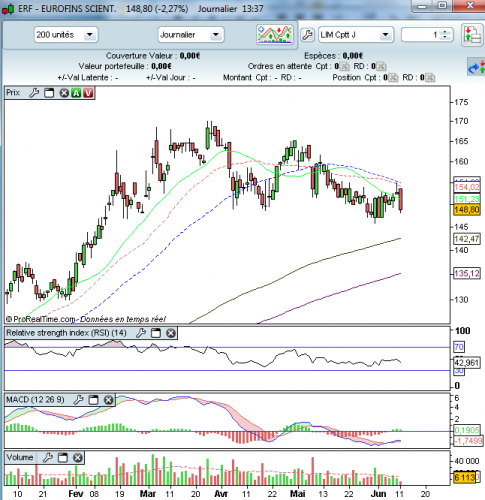This screenshot has width=485, height=500.
Task: Open the indicators chart icon in toolbar
Action: (x=275, y=34)
